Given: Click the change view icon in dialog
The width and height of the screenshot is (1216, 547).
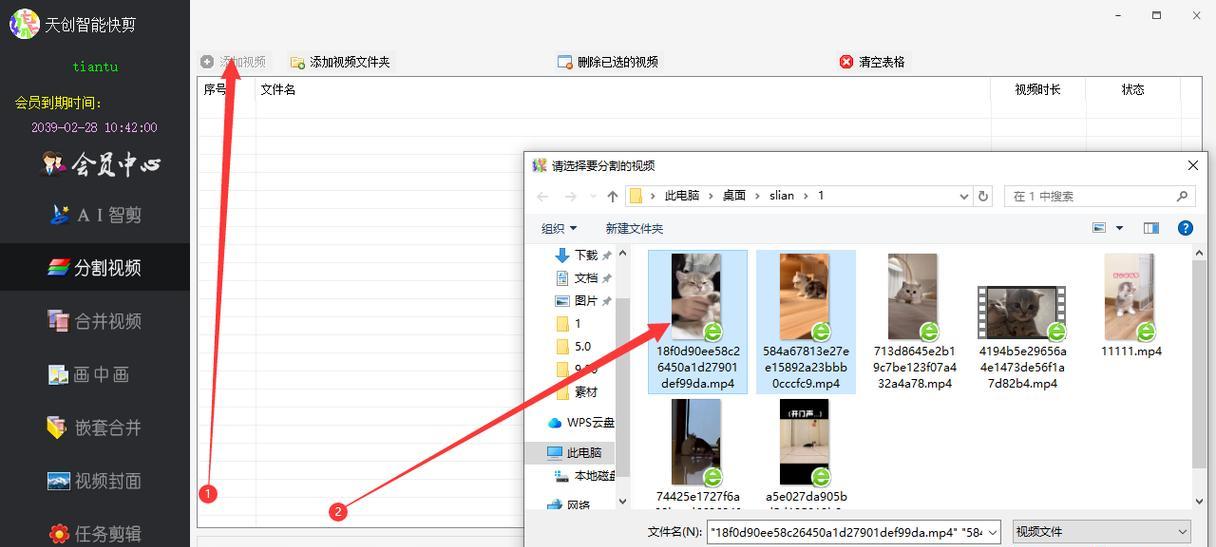Looking at the screenshot, I should (1099, 228).
